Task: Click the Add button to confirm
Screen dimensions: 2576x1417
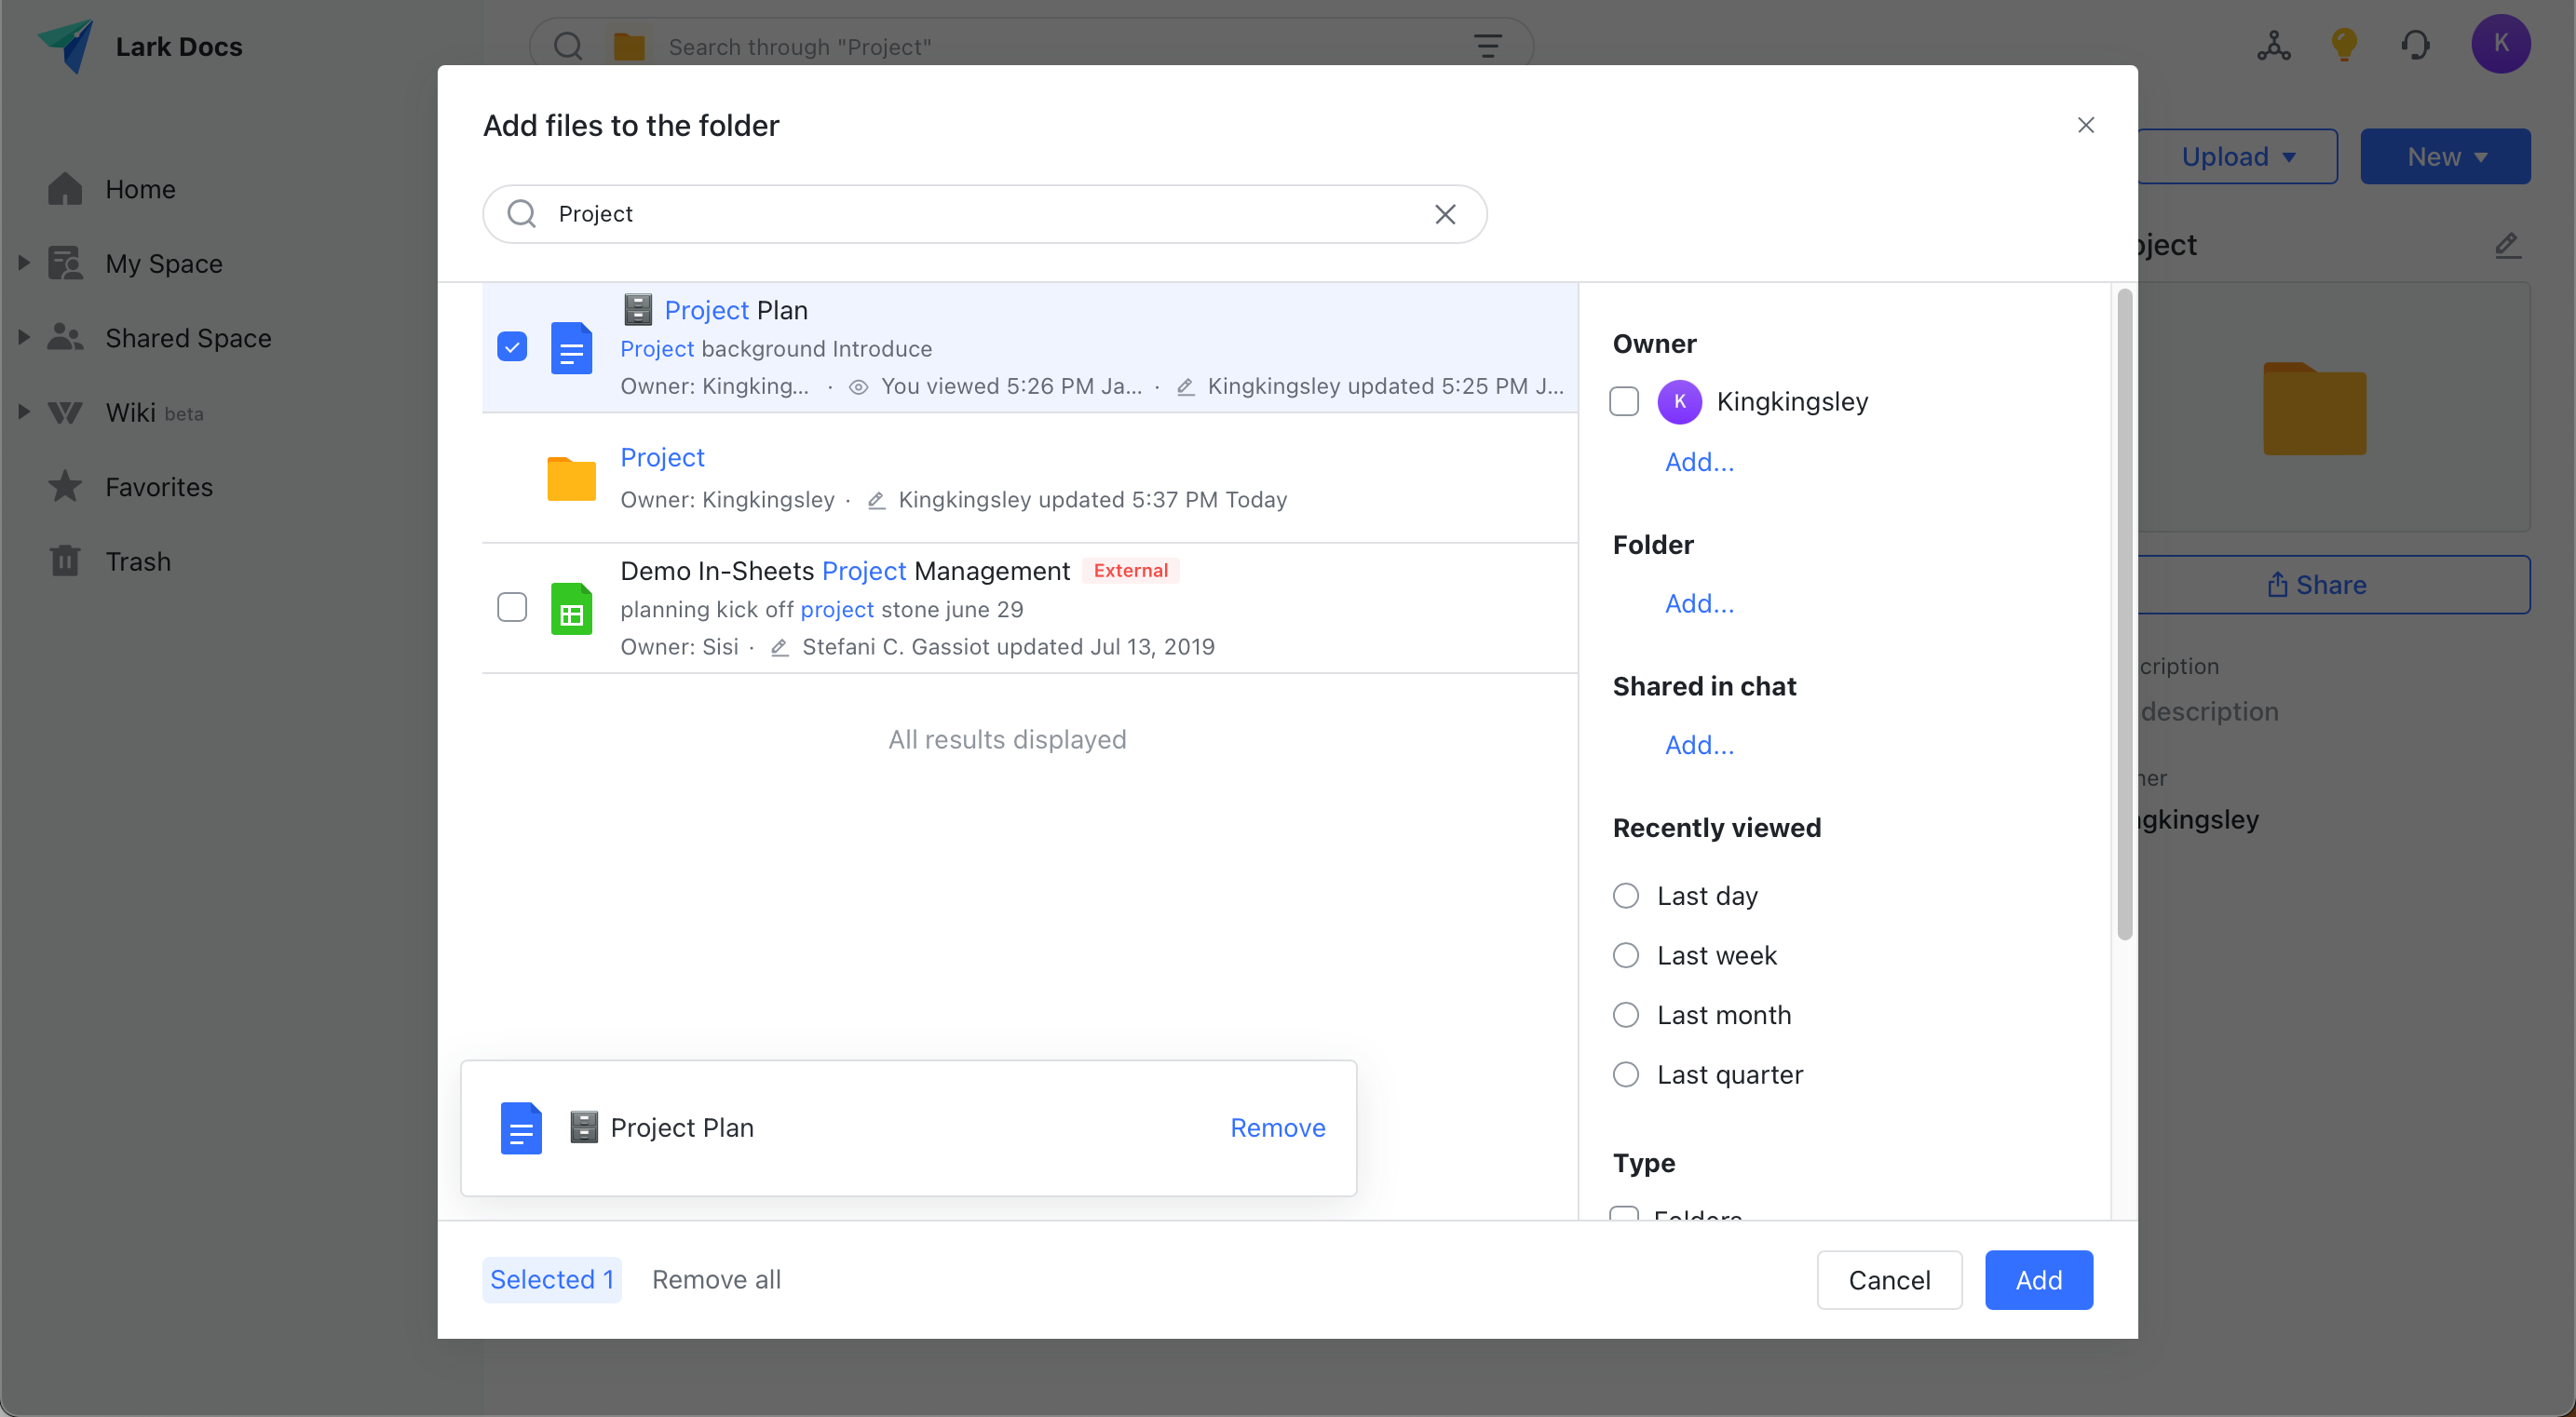Action: tap(2039, 1280)
